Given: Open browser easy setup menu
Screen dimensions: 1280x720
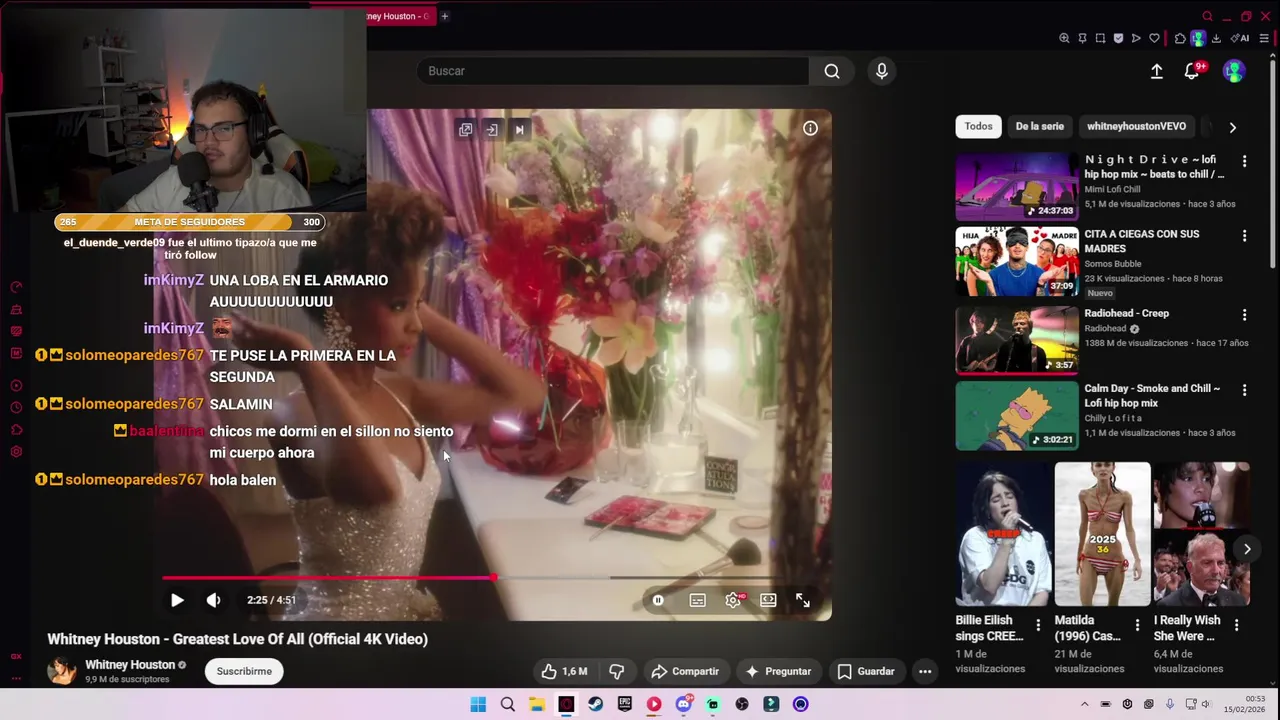Looking at the screenshot, I should tap(1264, 38).
